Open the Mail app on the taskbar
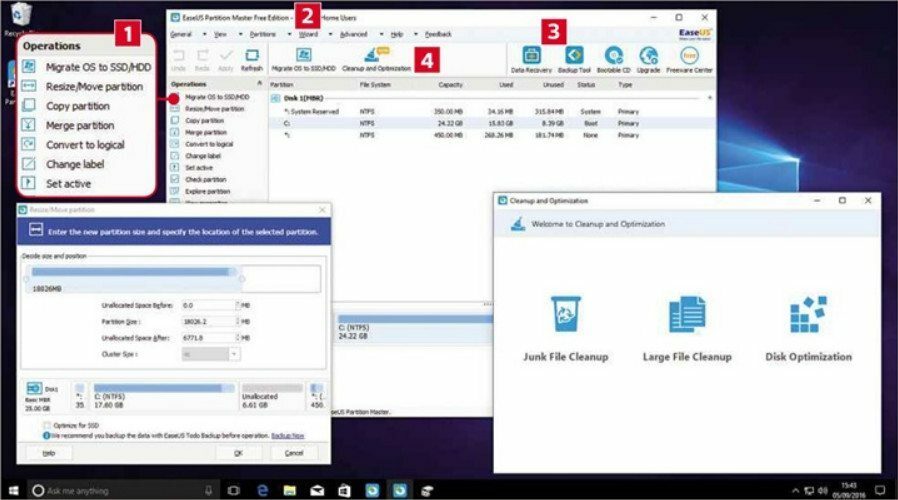The image size is (898, 500). (x=317, y=490)
